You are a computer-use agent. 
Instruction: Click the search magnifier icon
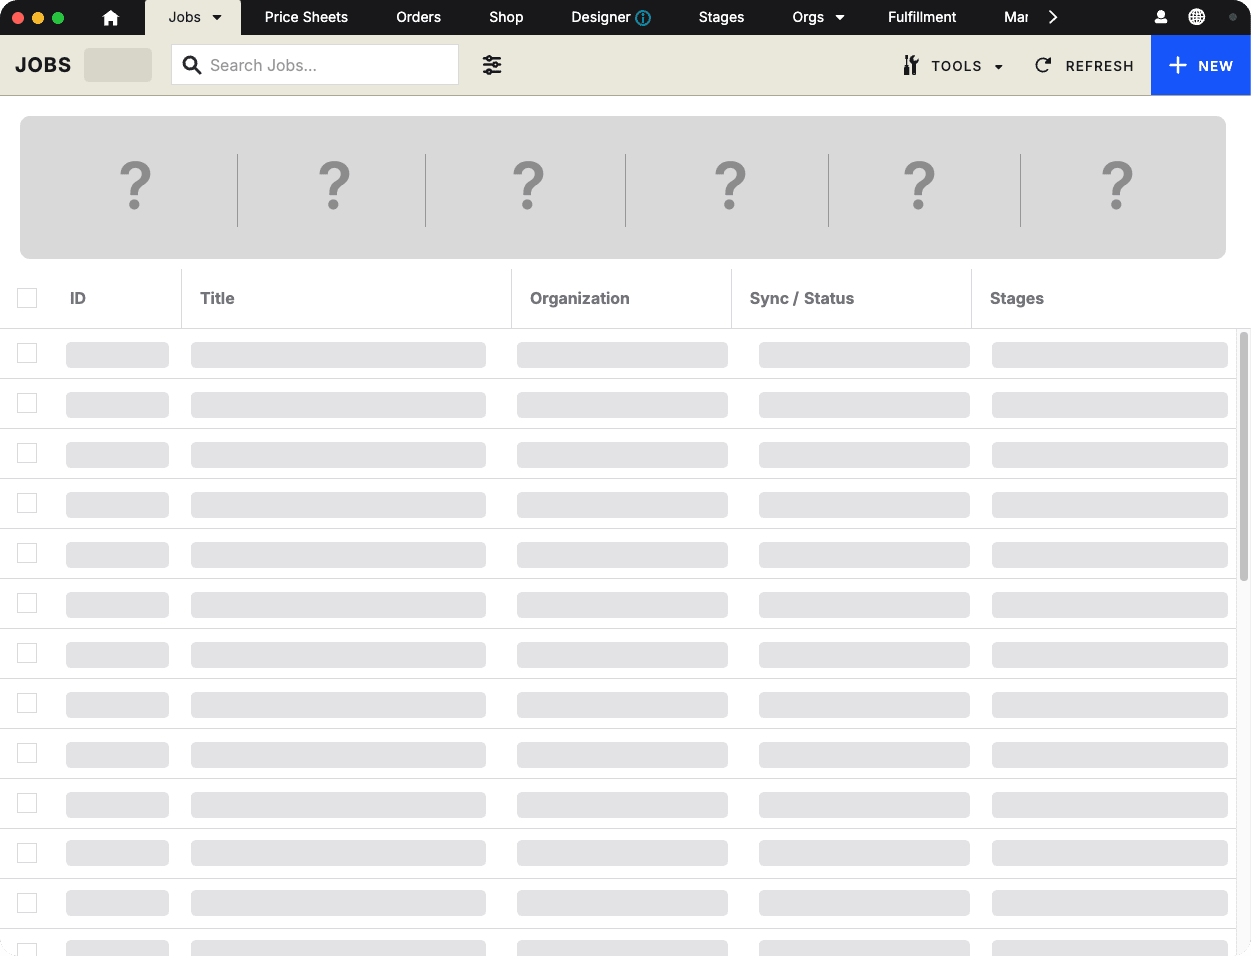click(192, 65)
